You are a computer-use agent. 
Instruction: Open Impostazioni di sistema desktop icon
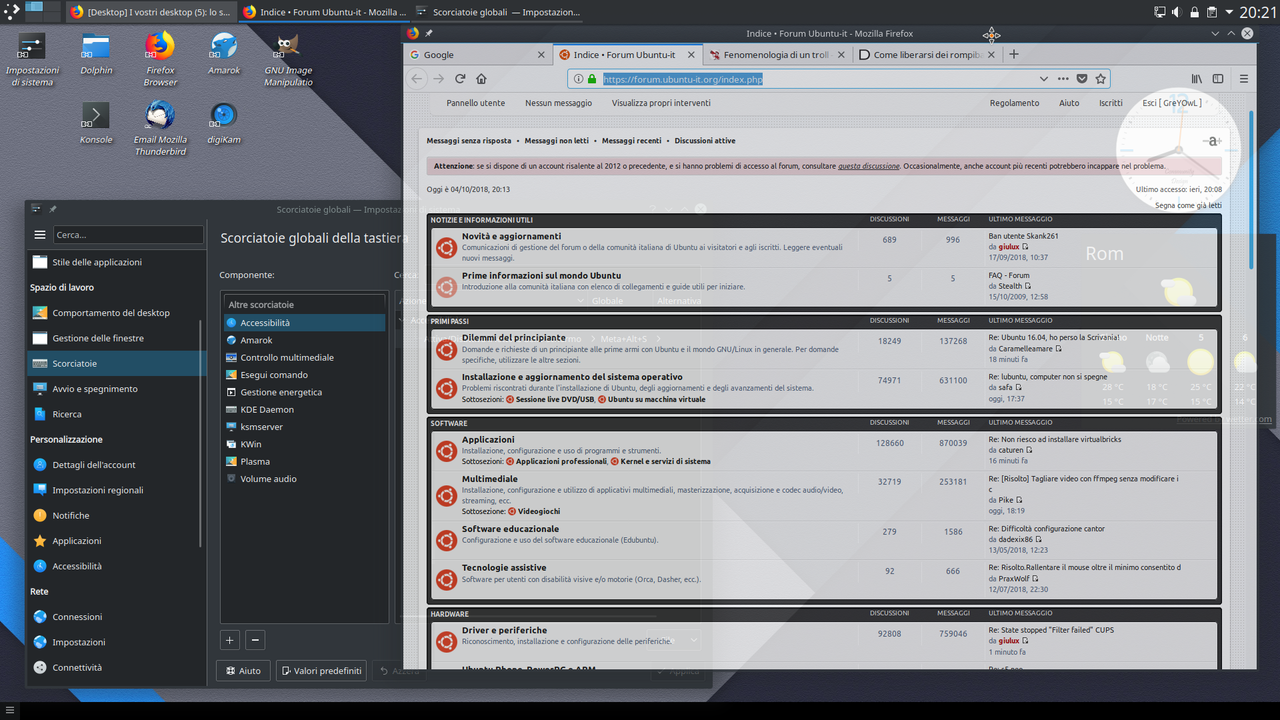click(32, 60)
